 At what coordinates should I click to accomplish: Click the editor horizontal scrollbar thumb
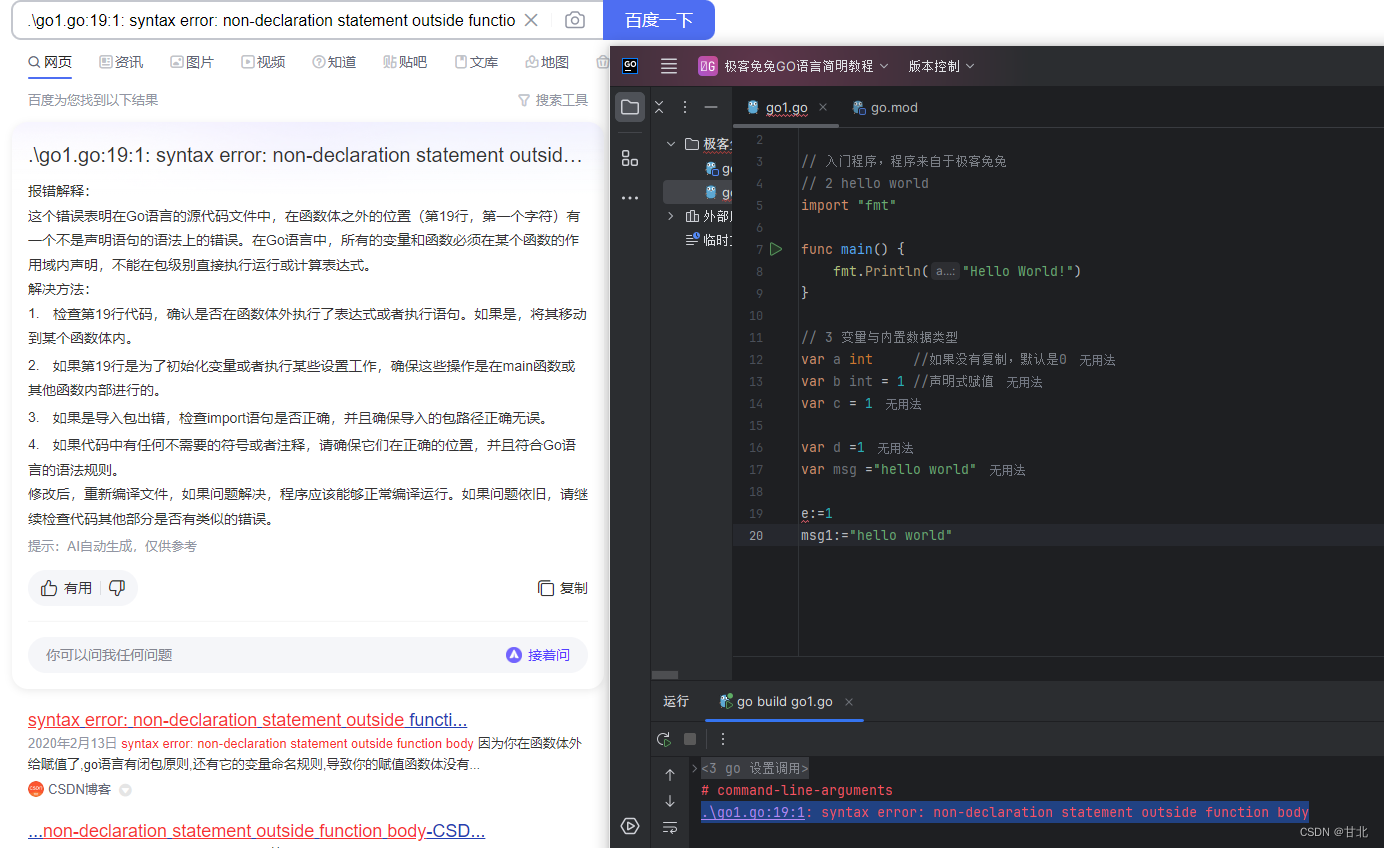coord(665,675)
